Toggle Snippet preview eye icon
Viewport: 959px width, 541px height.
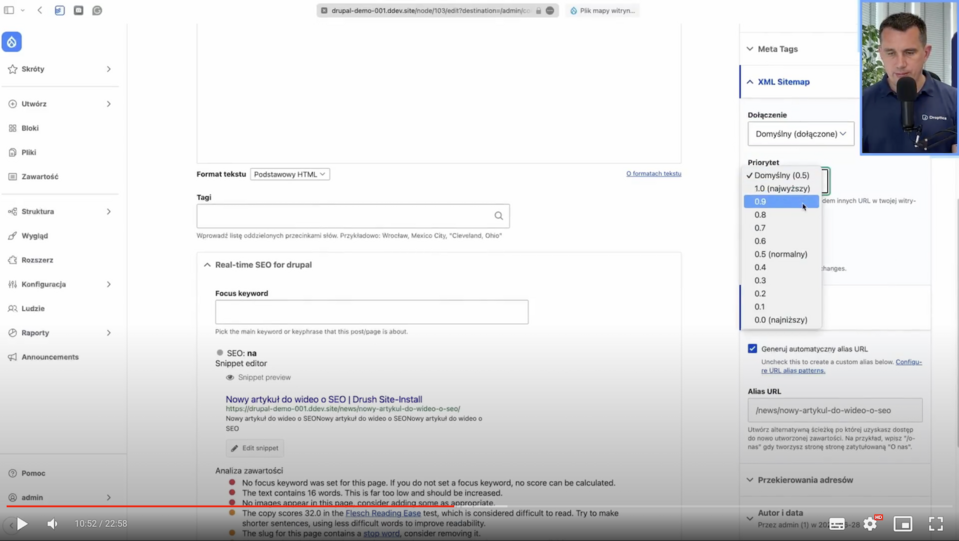tap(230, 378)
